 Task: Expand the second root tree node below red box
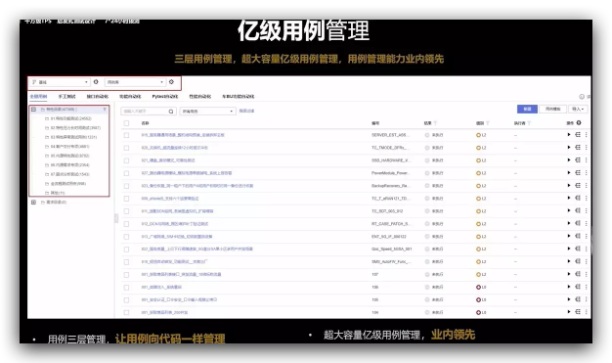pos(34,202)
